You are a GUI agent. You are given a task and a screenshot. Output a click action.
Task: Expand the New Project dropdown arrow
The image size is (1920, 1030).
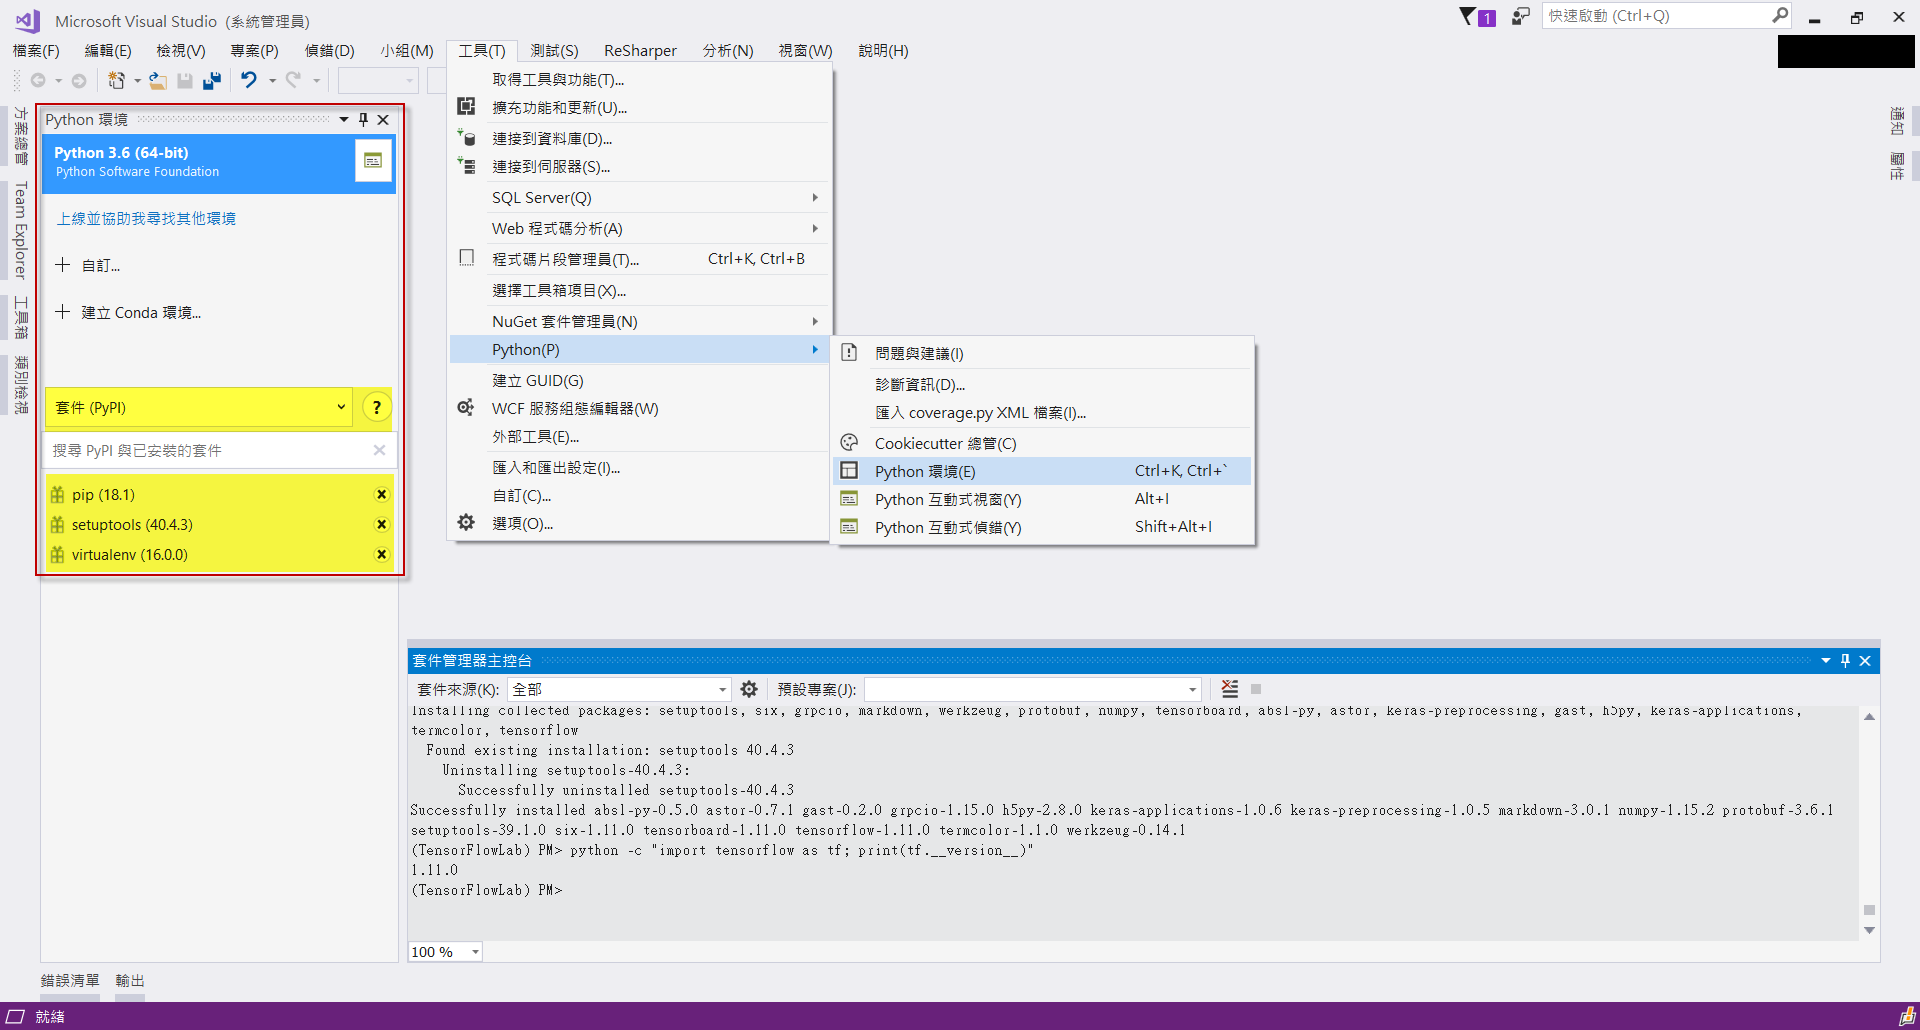coord(137,81)
